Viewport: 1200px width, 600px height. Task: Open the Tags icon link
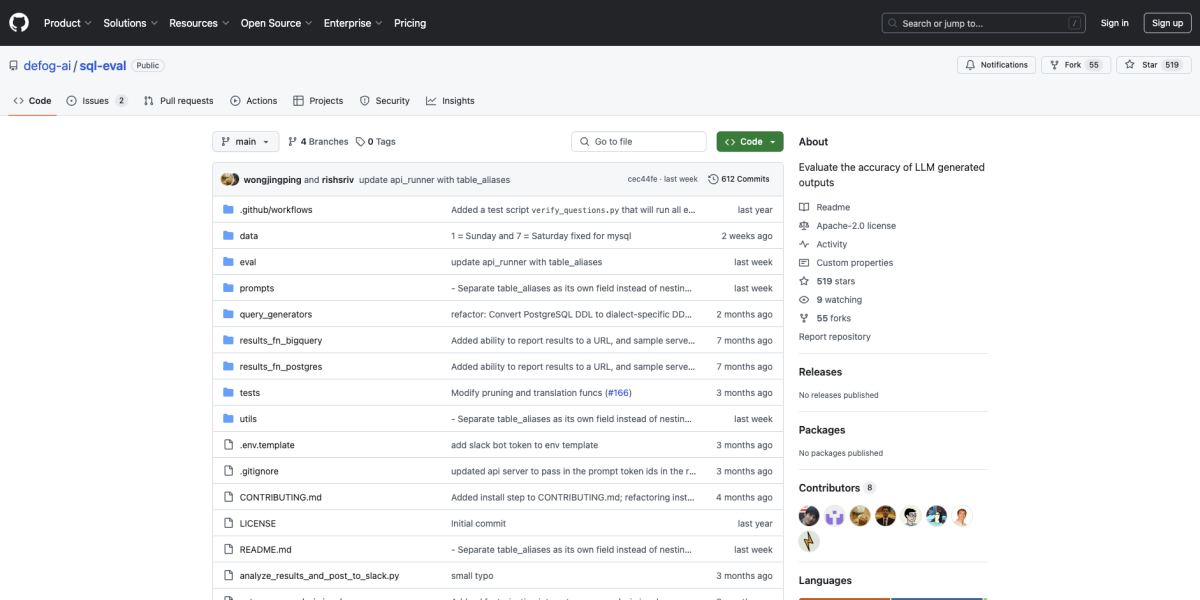coord(360,142)
